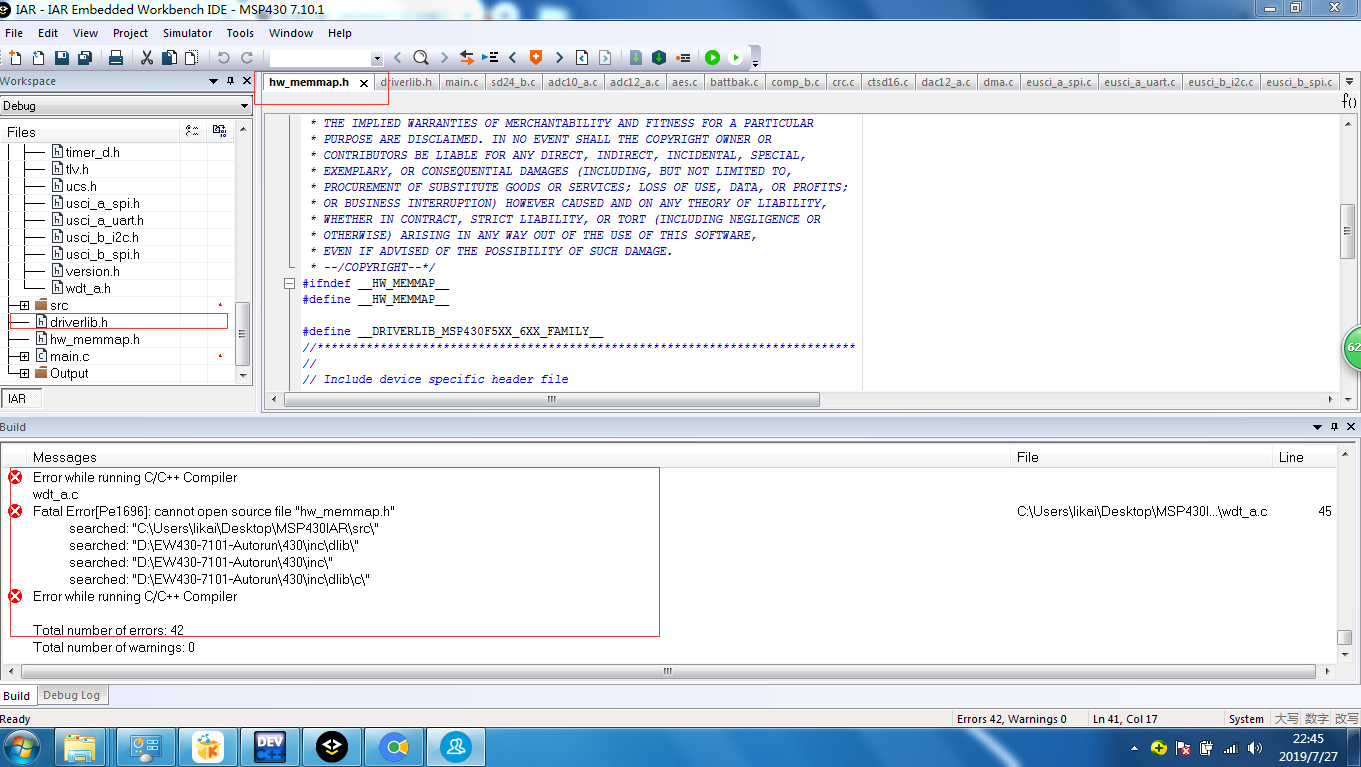This screenshot has height=767, width=1361.
Task: Click the volume speaker tray icon
Action: pyautogui.click(x=1253, y=748)
